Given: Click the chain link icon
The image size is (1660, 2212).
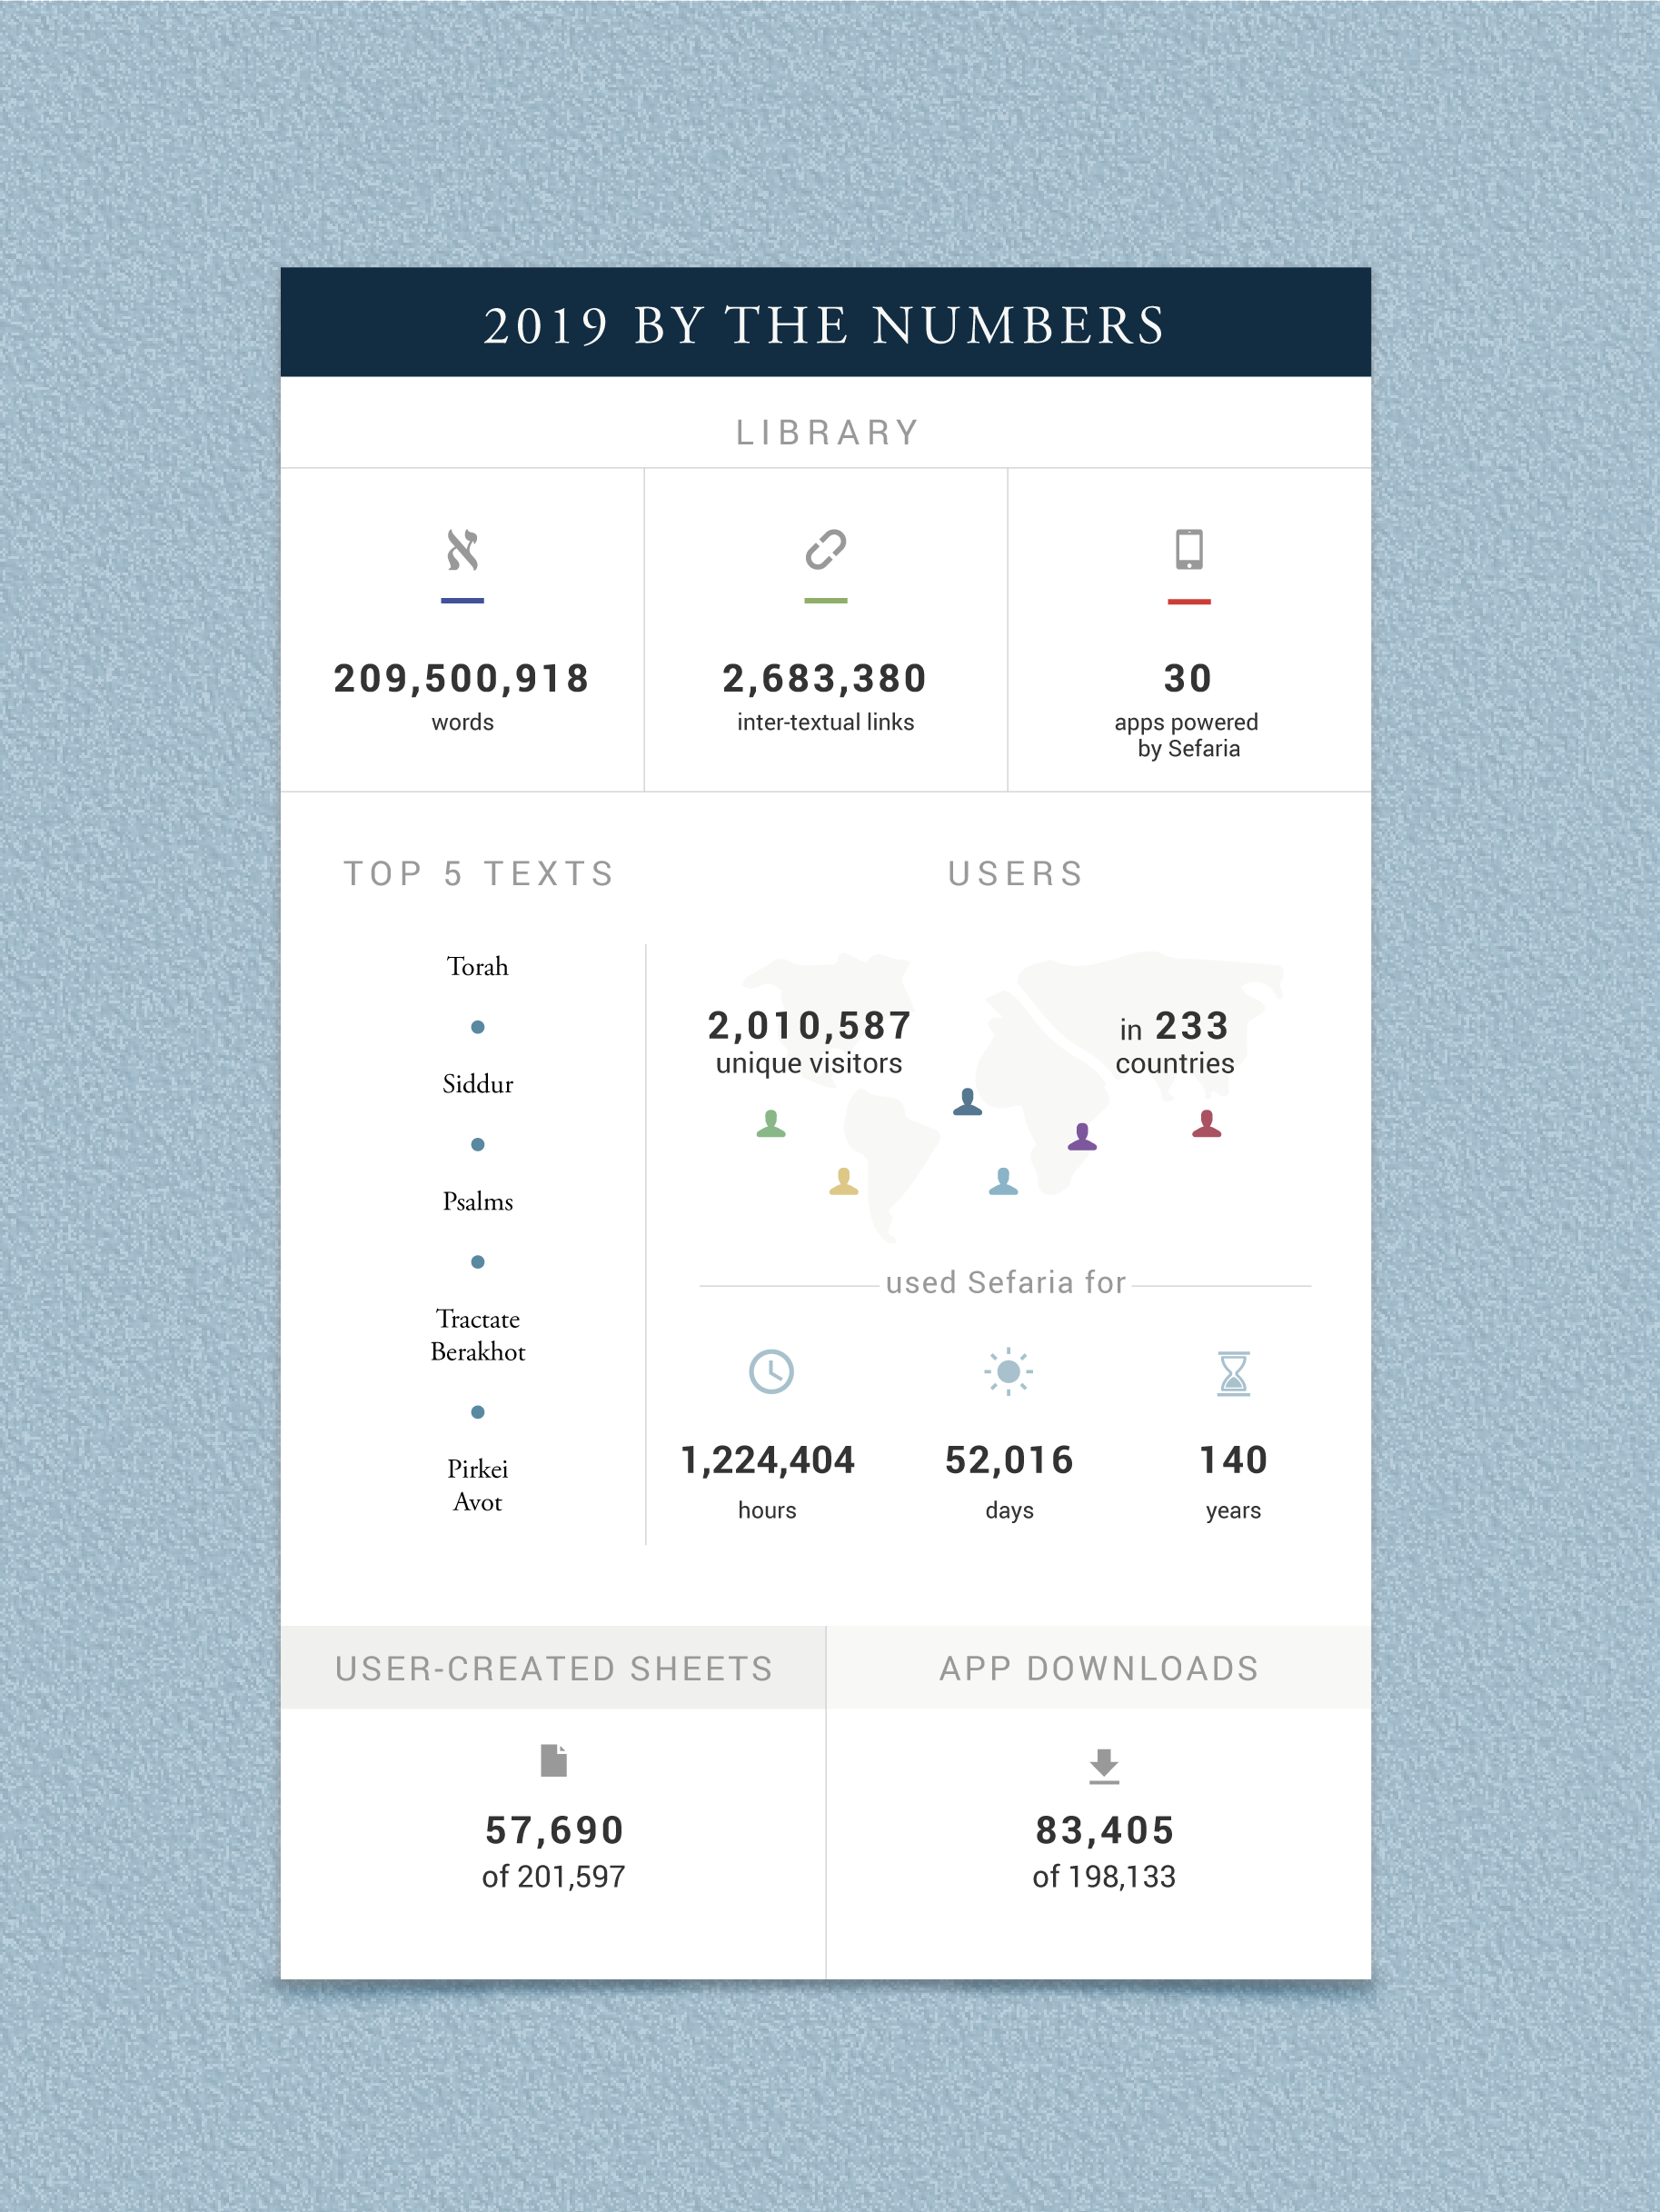Looking at the screenshot, I should (826, 550).
